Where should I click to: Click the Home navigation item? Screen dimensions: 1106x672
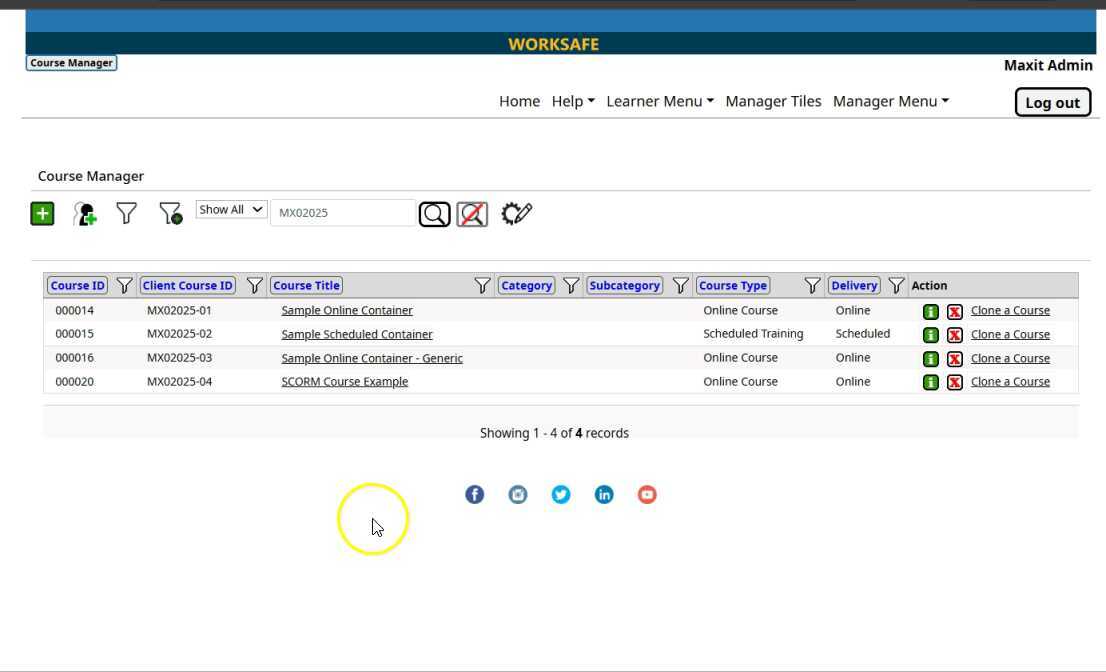pyautogui.click(x=519, y=101)
